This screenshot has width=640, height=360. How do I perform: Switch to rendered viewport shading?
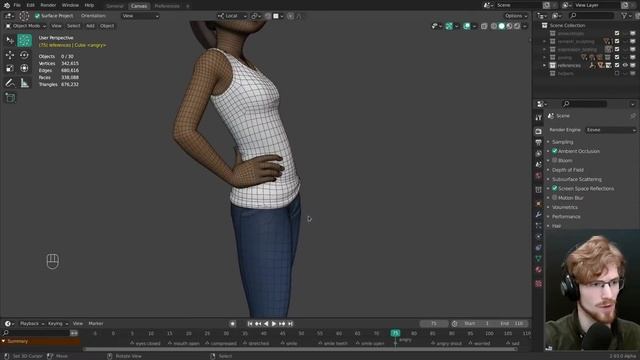click(x=517, y=26)
